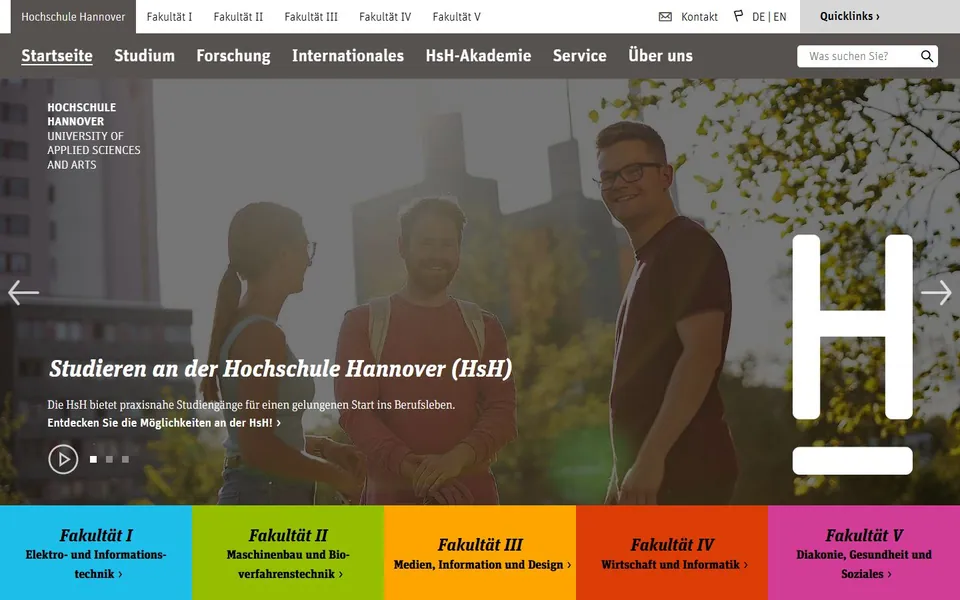This screenshot has width=960, height=600.
Task: Go to previous slide with left arrow
Action: (x=23, y=293)
